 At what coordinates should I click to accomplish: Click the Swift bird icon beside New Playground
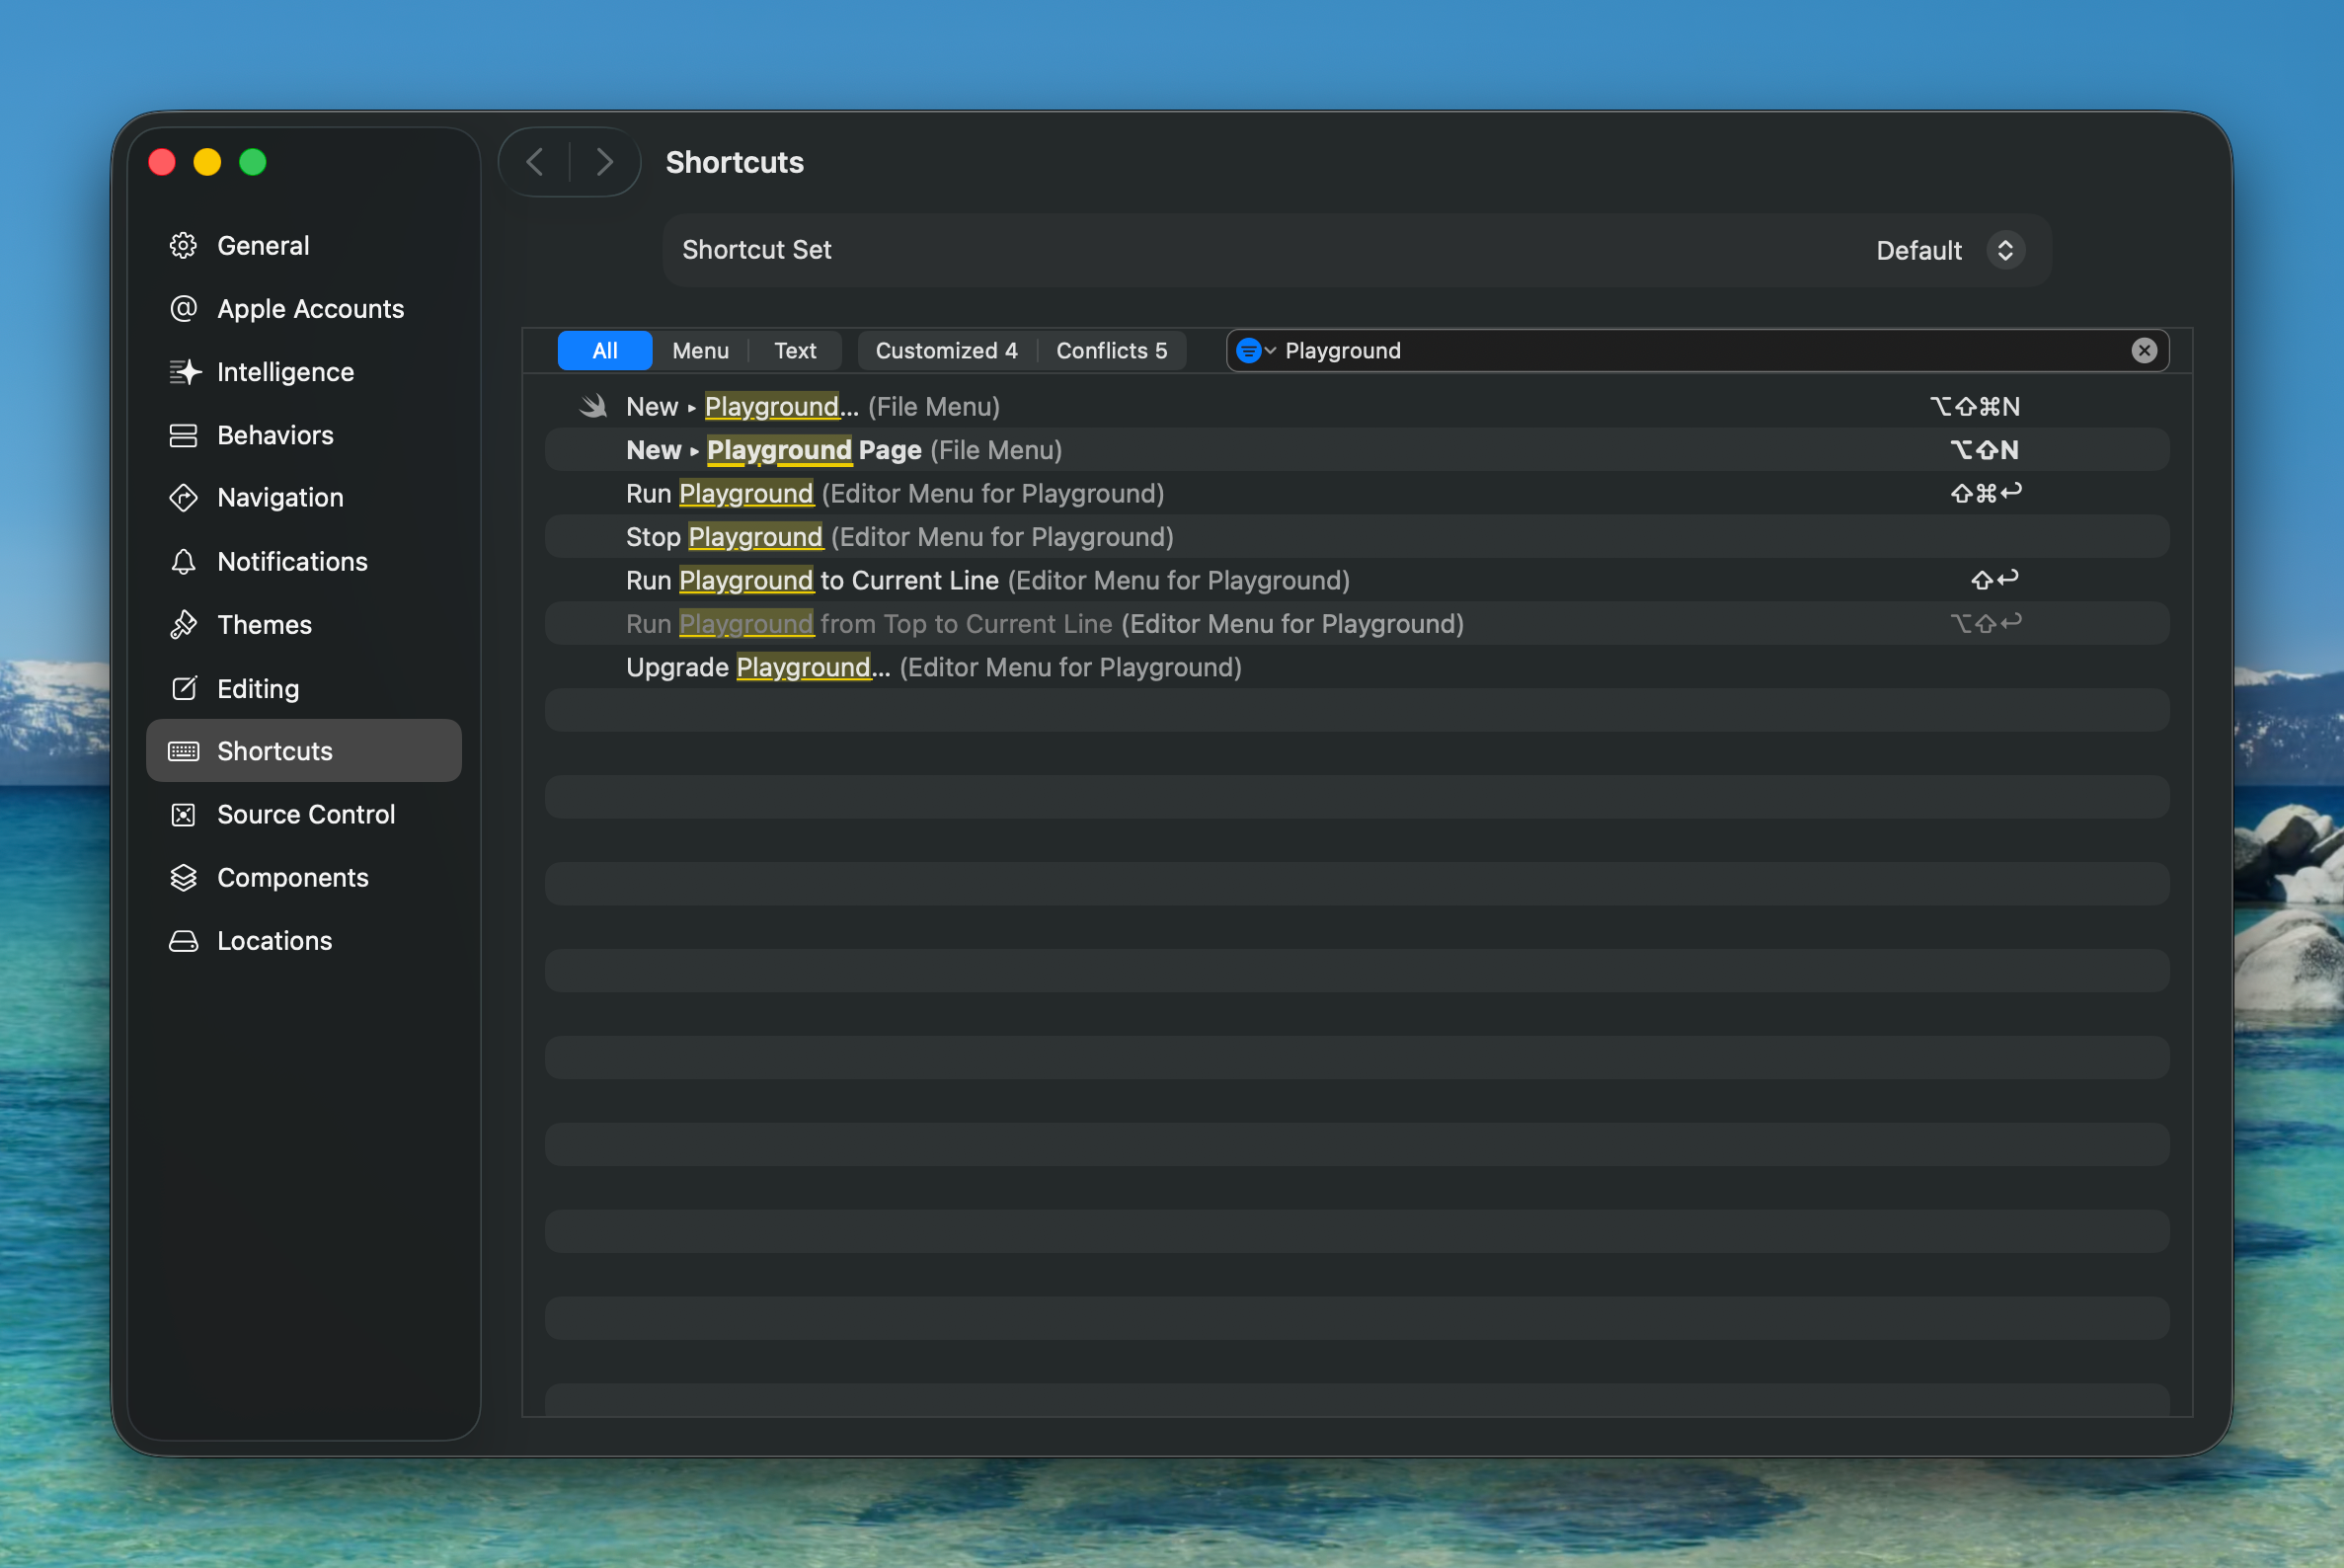[593, 406]
